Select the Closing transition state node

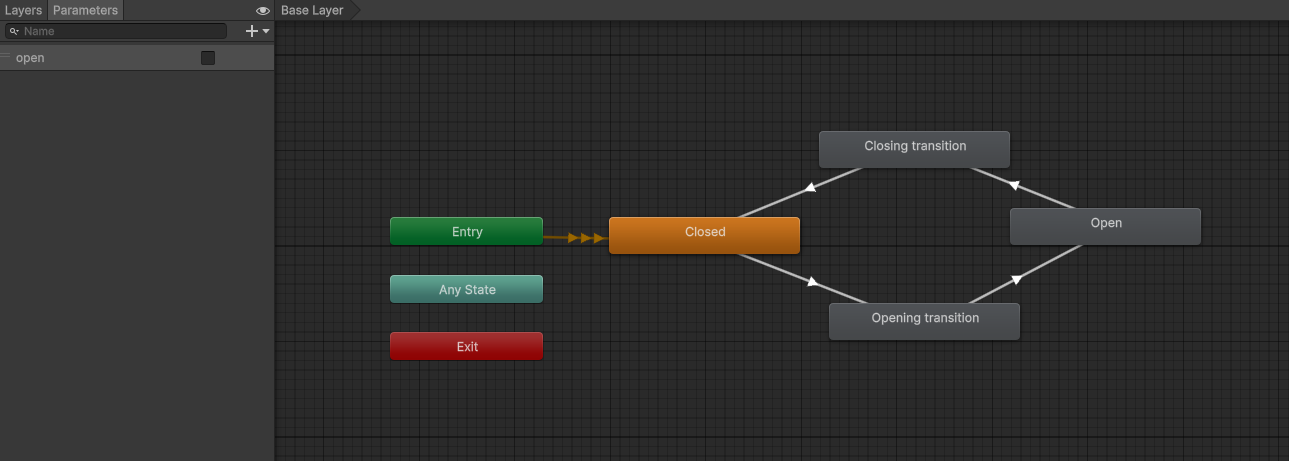point(914,149)
